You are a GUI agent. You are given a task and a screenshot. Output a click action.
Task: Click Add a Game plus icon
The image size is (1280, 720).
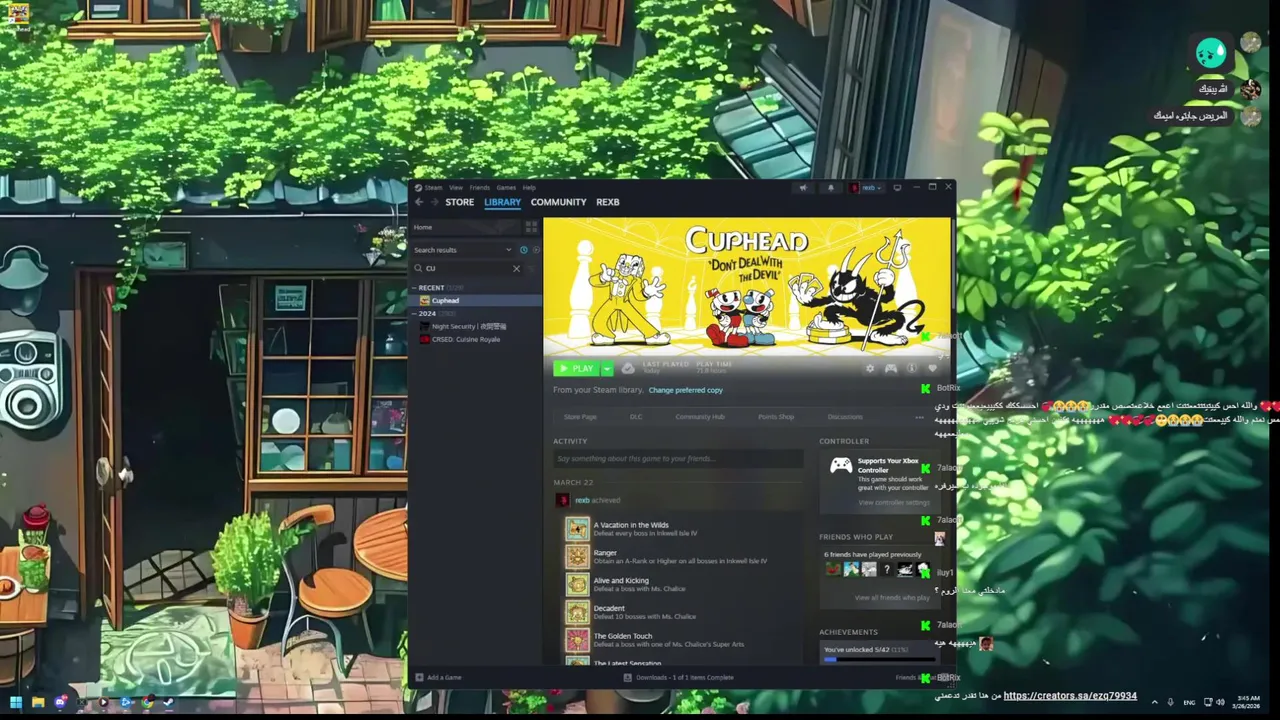click(419, 677)
